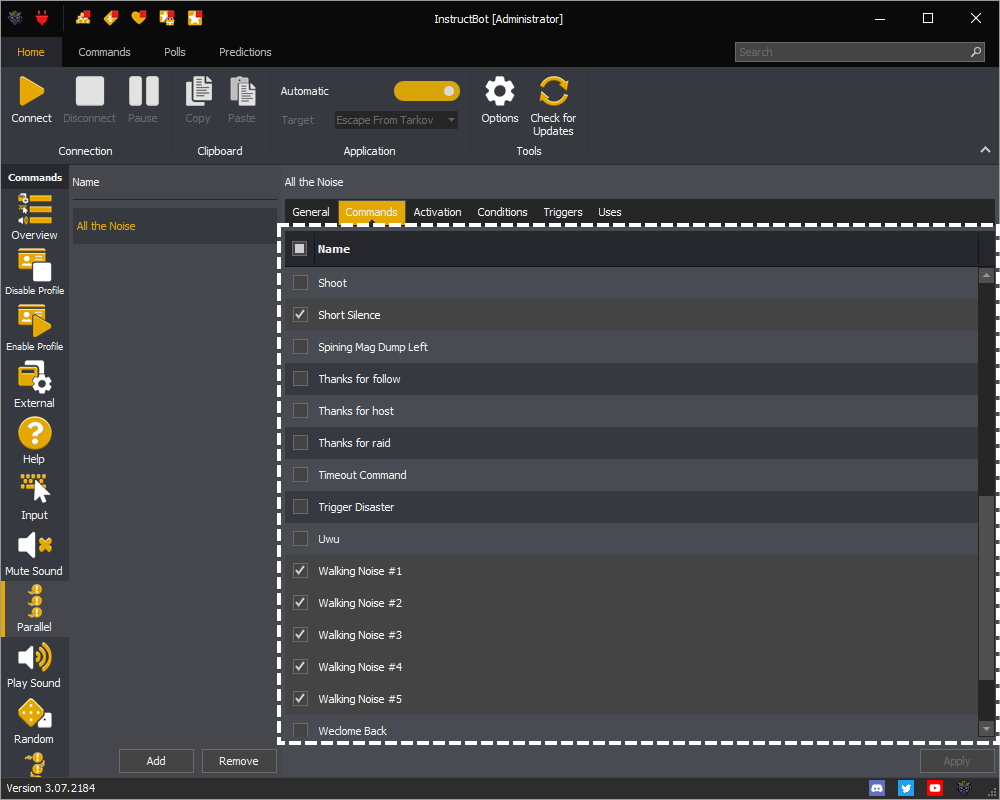The height and width of the screenshot is (800, 1000).
Task: Switch to the Activation tab
Action: coord(437,212)
